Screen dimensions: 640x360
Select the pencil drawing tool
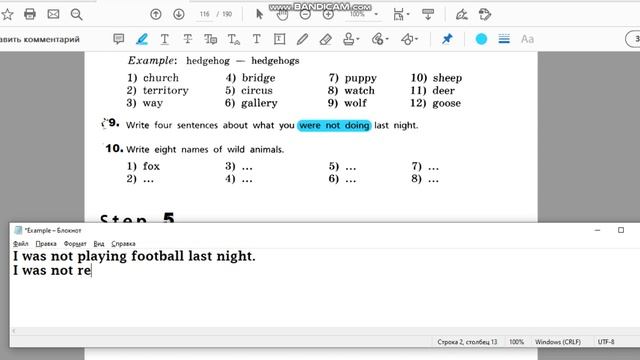[302, 39]
